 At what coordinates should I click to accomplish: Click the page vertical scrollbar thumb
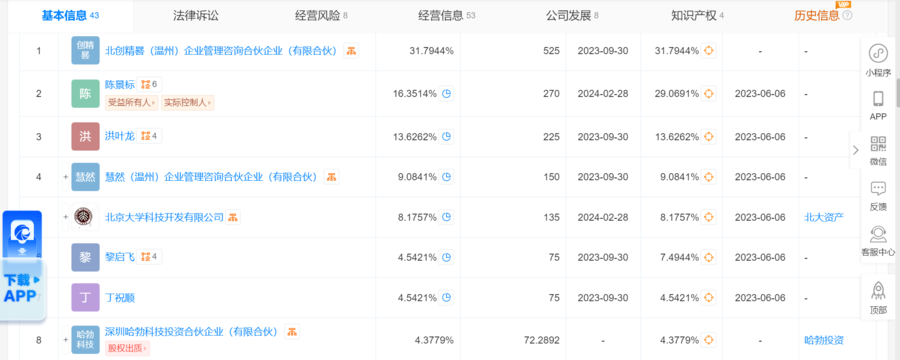897,92
